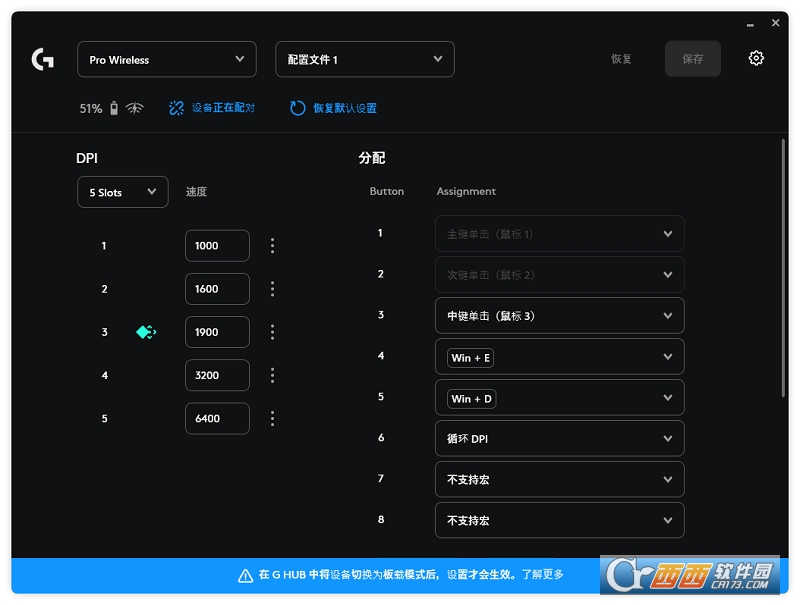Click the DPI slot 5 value field 6400
800x605 pixels.
click(x=217, y=419)
